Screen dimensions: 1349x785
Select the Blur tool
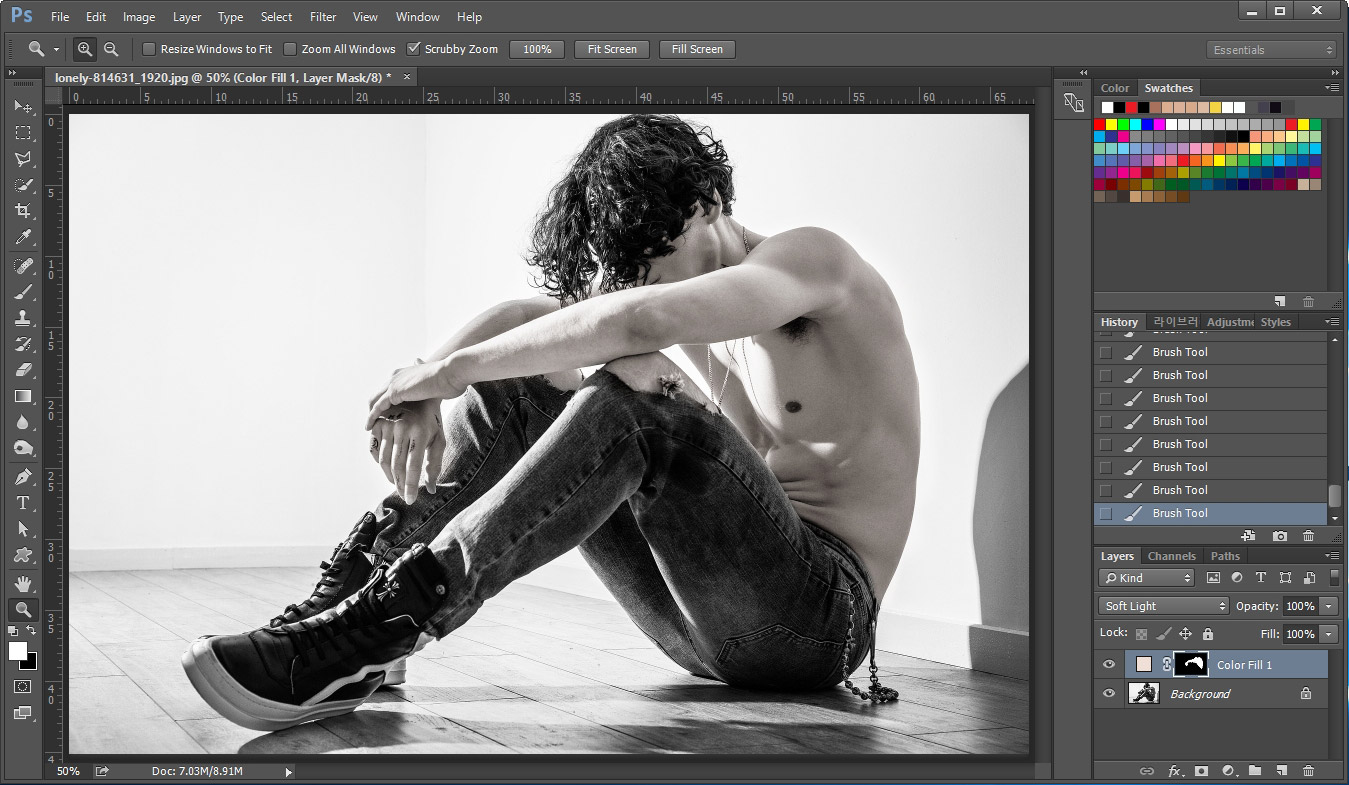coord(22,422)
